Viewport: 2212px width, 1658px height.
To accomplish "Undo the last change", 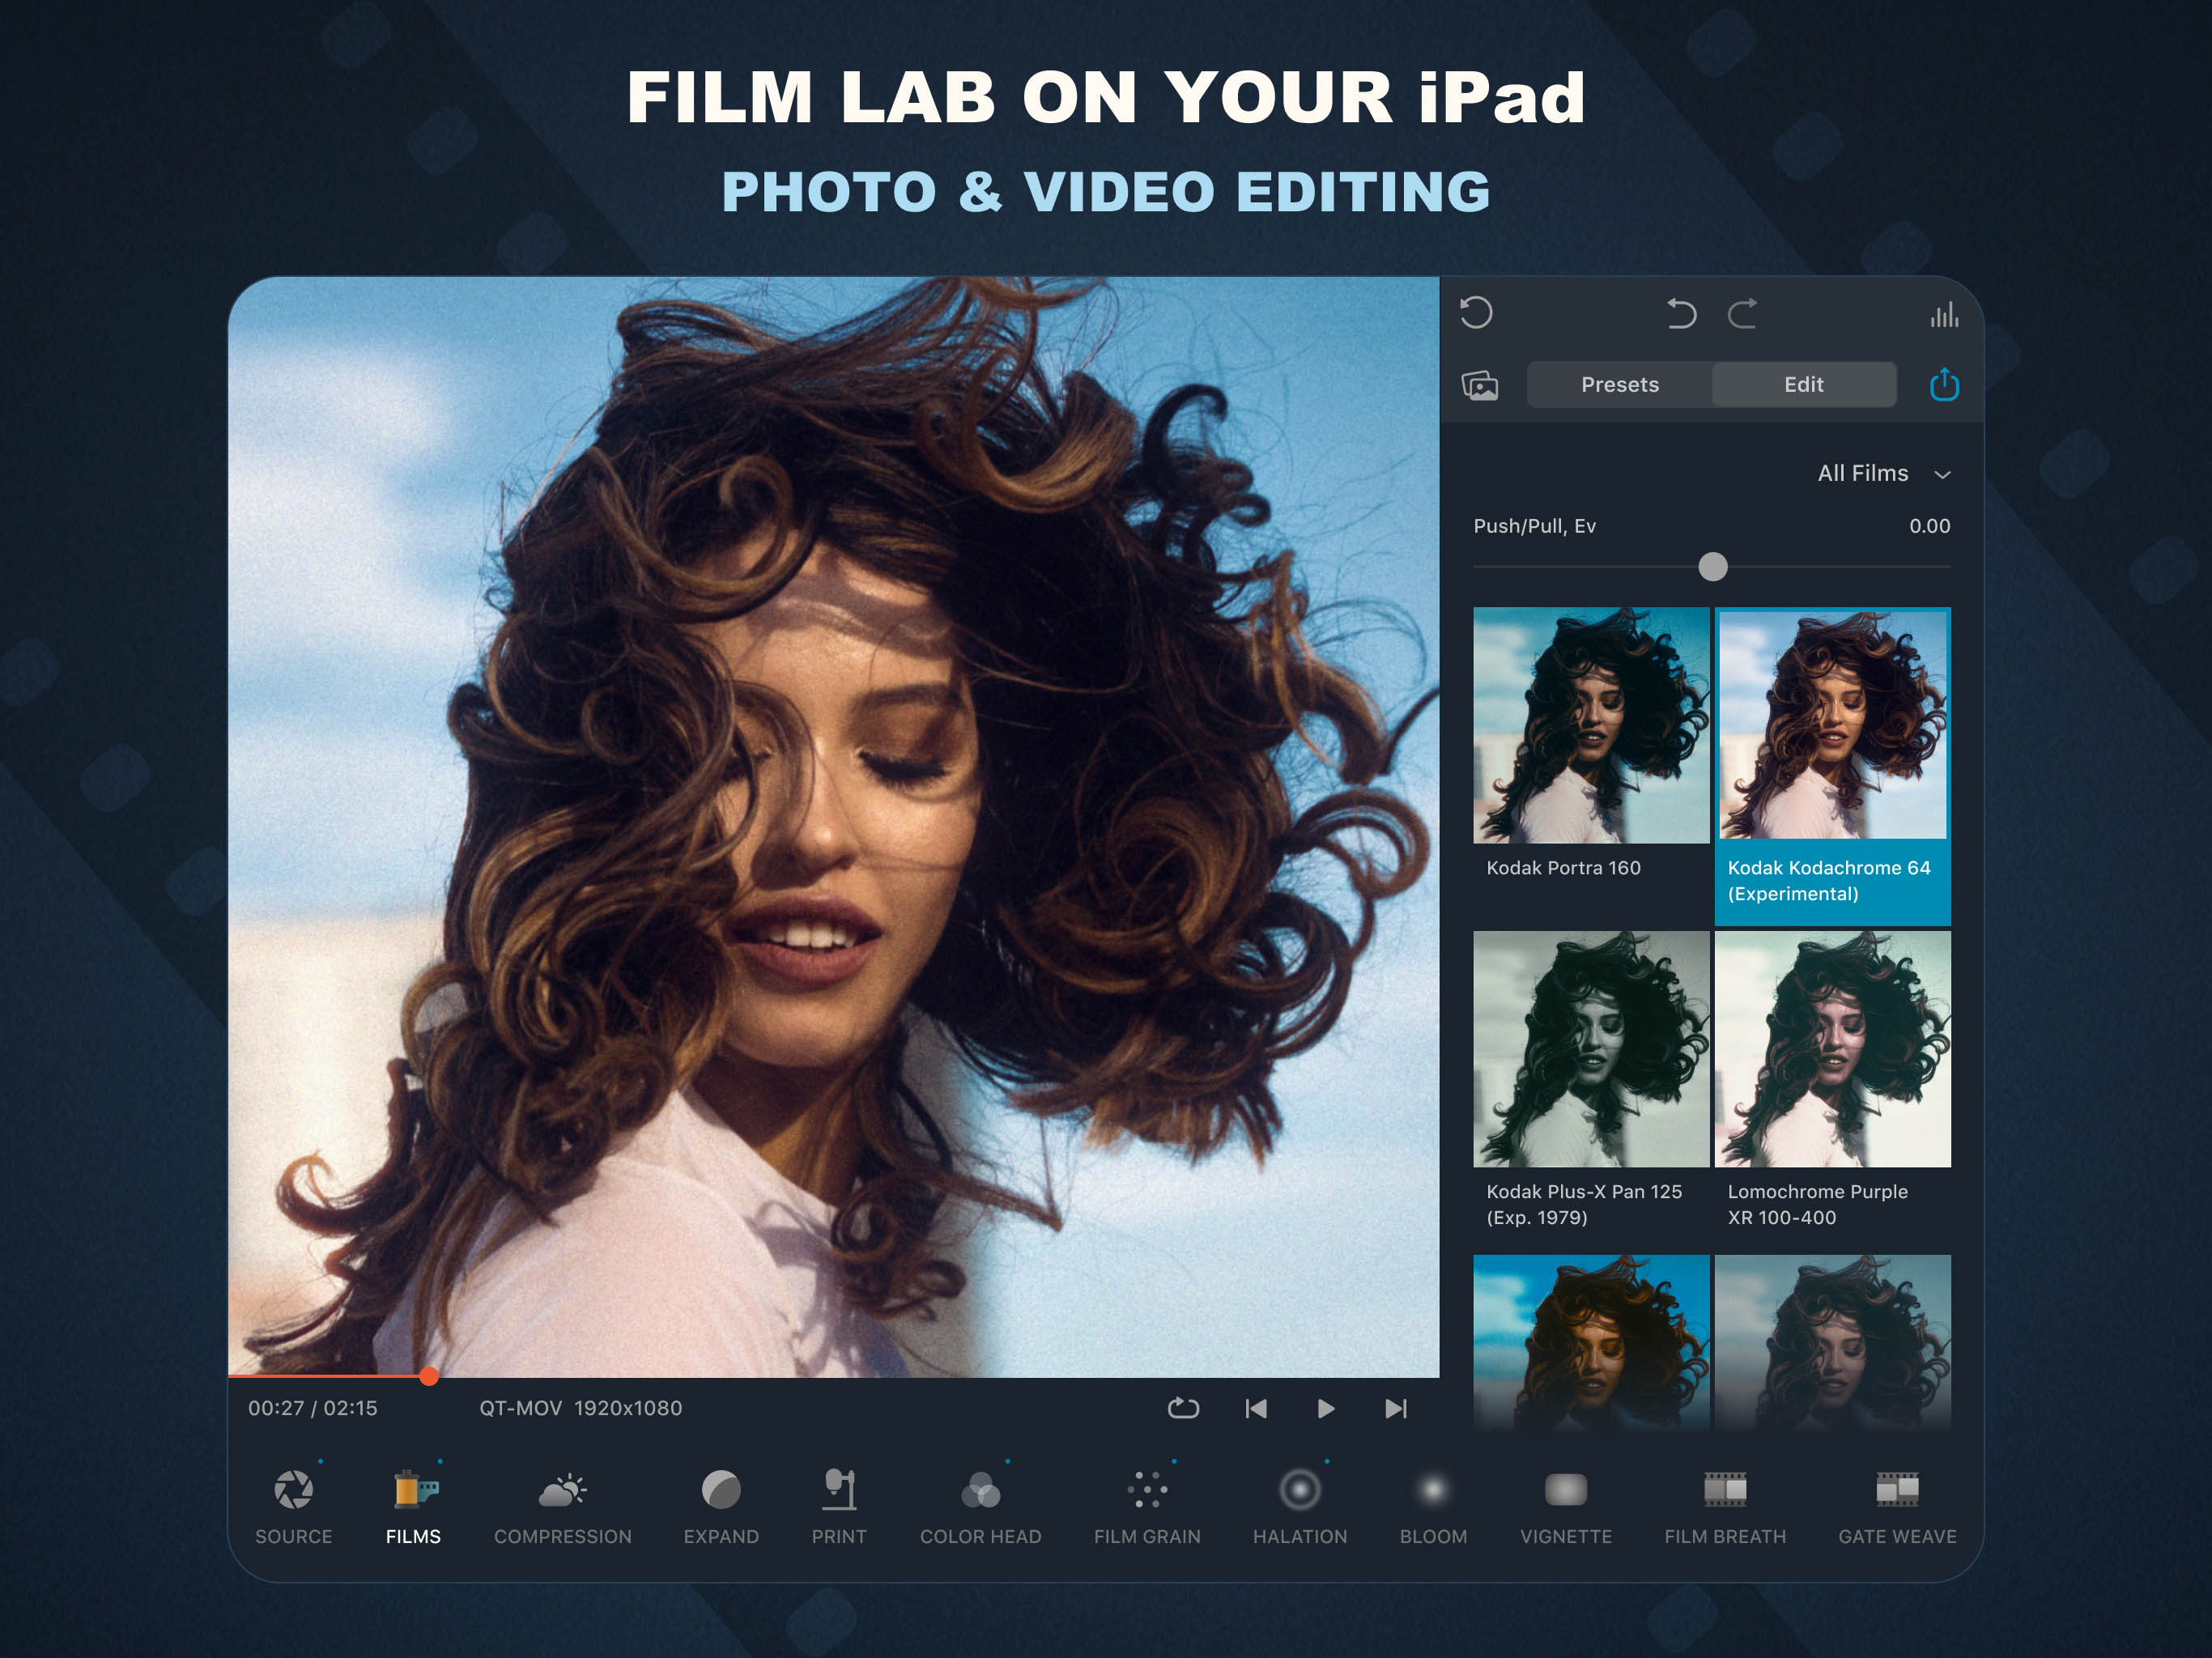I will [x=1681, y=314].
